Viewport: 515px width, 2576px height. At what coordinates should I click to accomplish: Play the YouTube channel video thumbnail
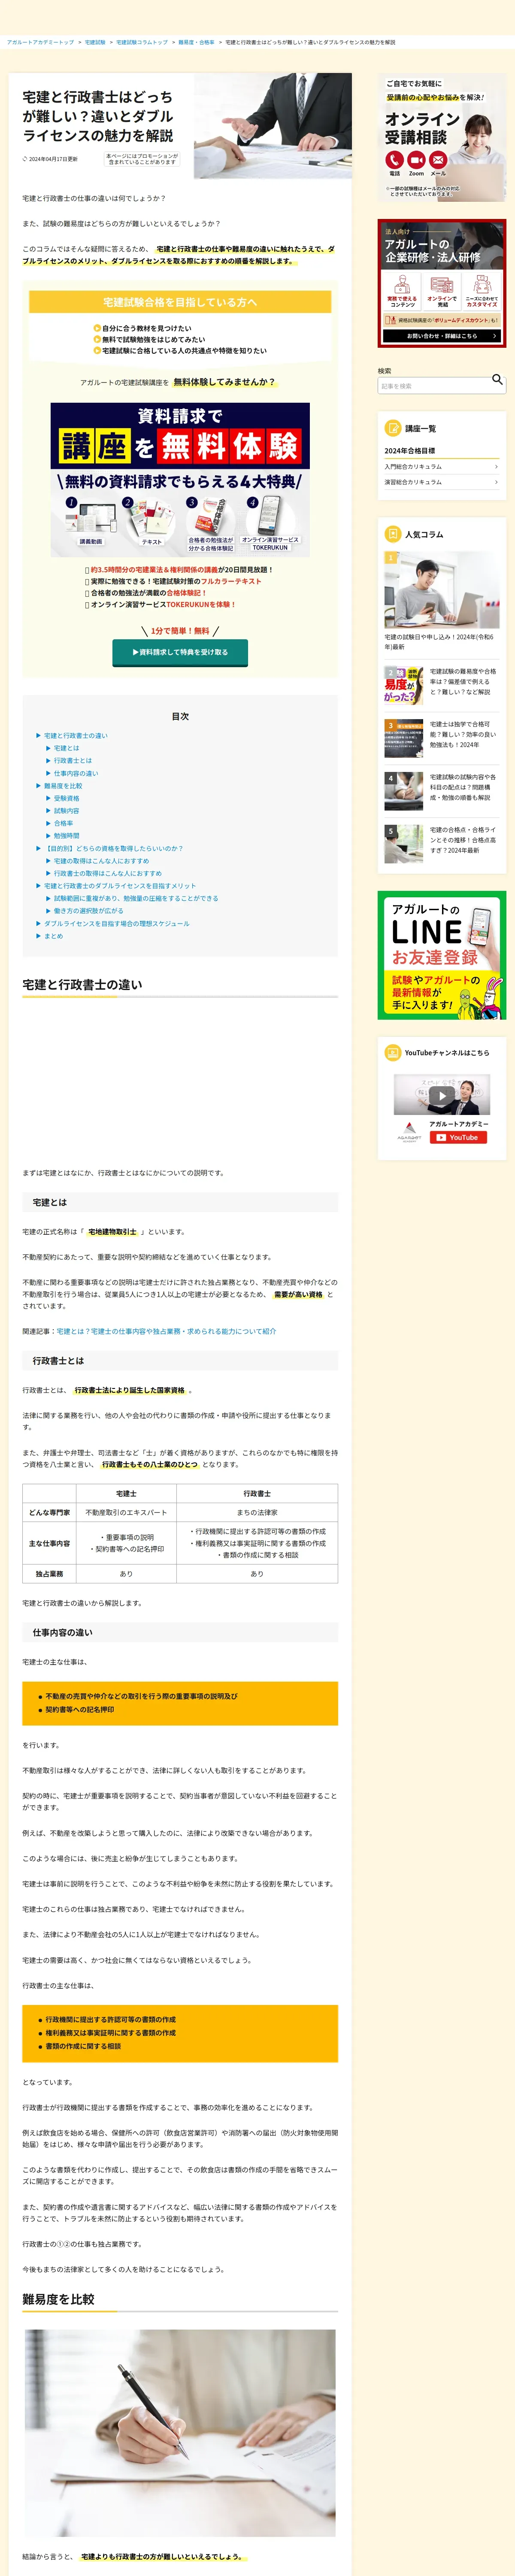click(x=442, y=1095)
